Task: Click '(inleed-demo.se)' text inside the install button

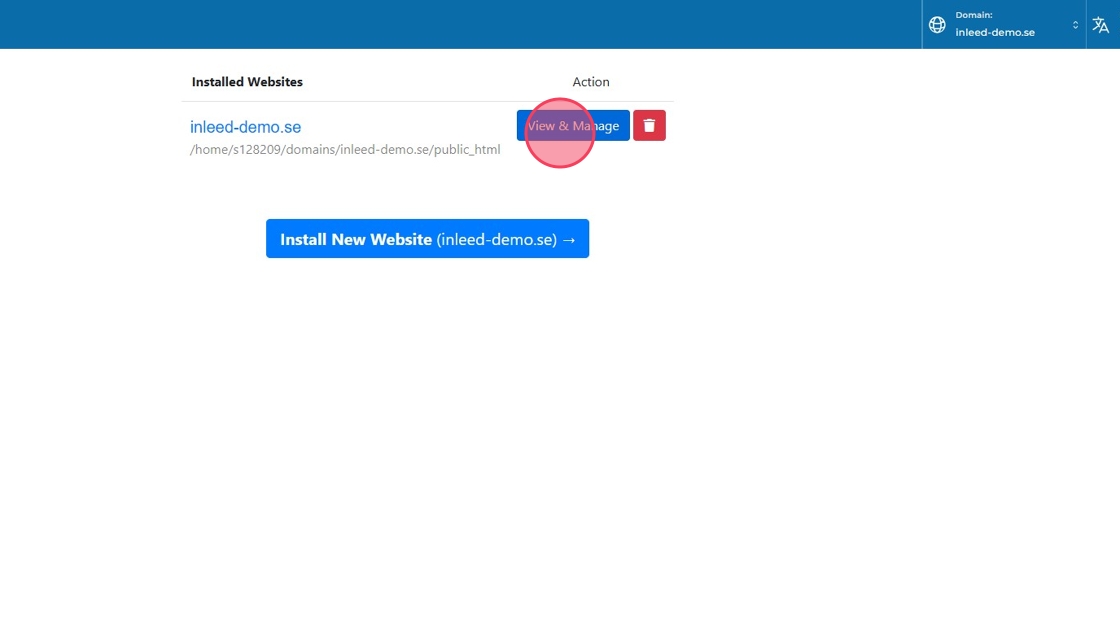Action: 496,240
